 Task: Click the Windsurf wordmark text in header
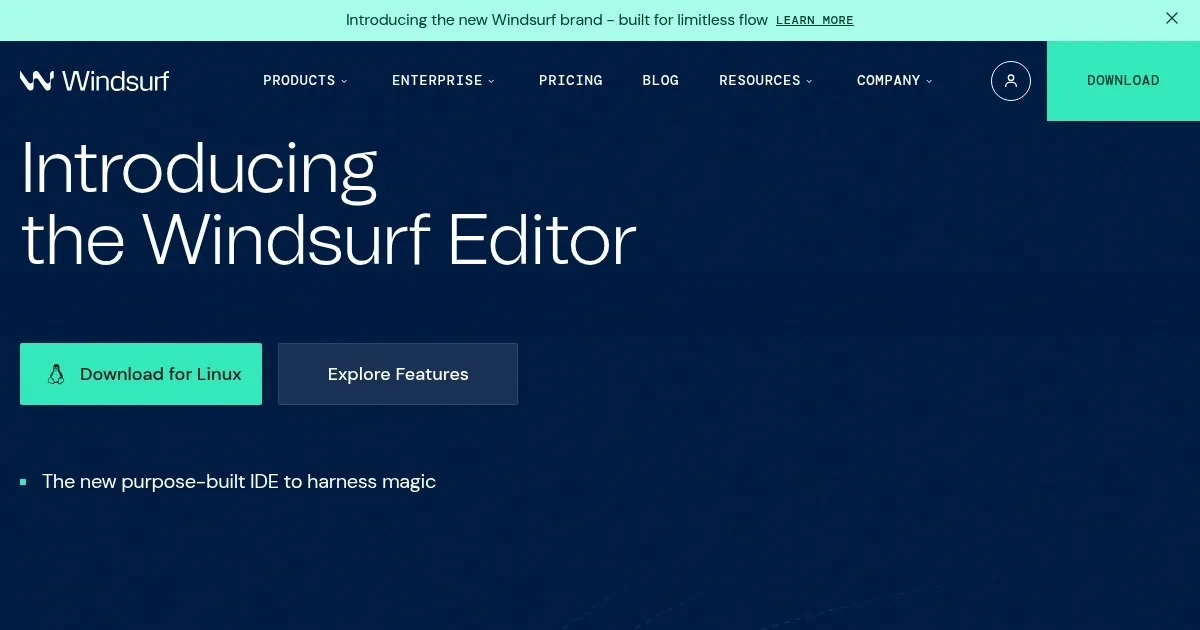pyautogui.click(x=115, y=81)
